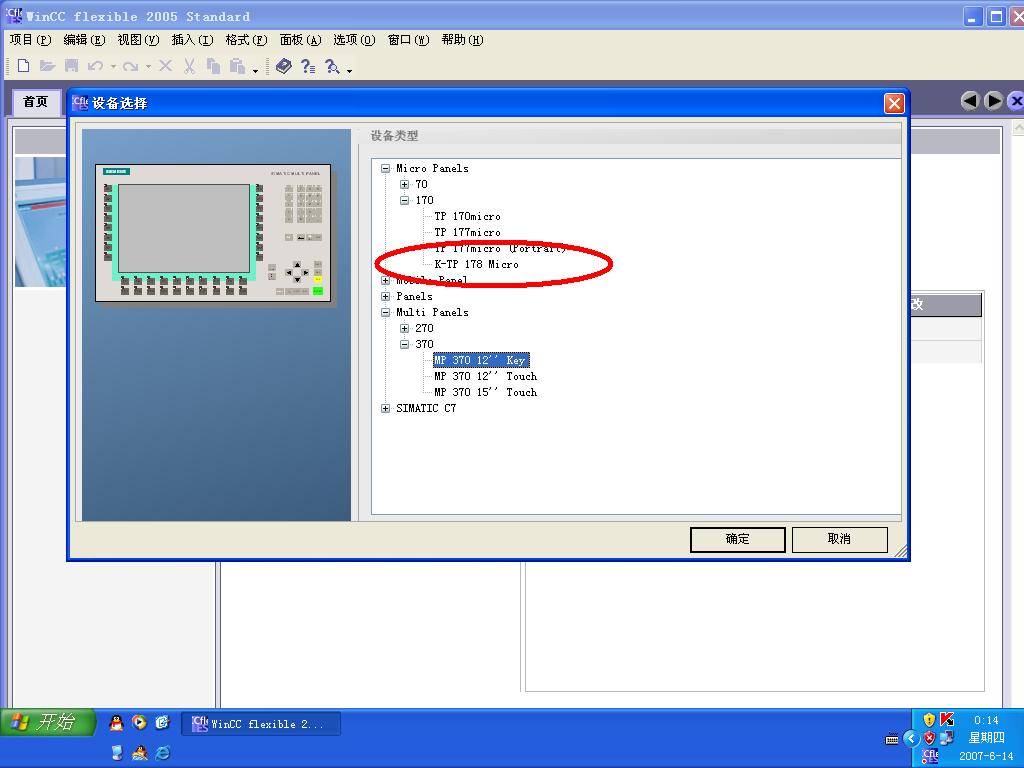Launch Internet Explorer from quick launch
1024x768 pixels.
[163, 753]
